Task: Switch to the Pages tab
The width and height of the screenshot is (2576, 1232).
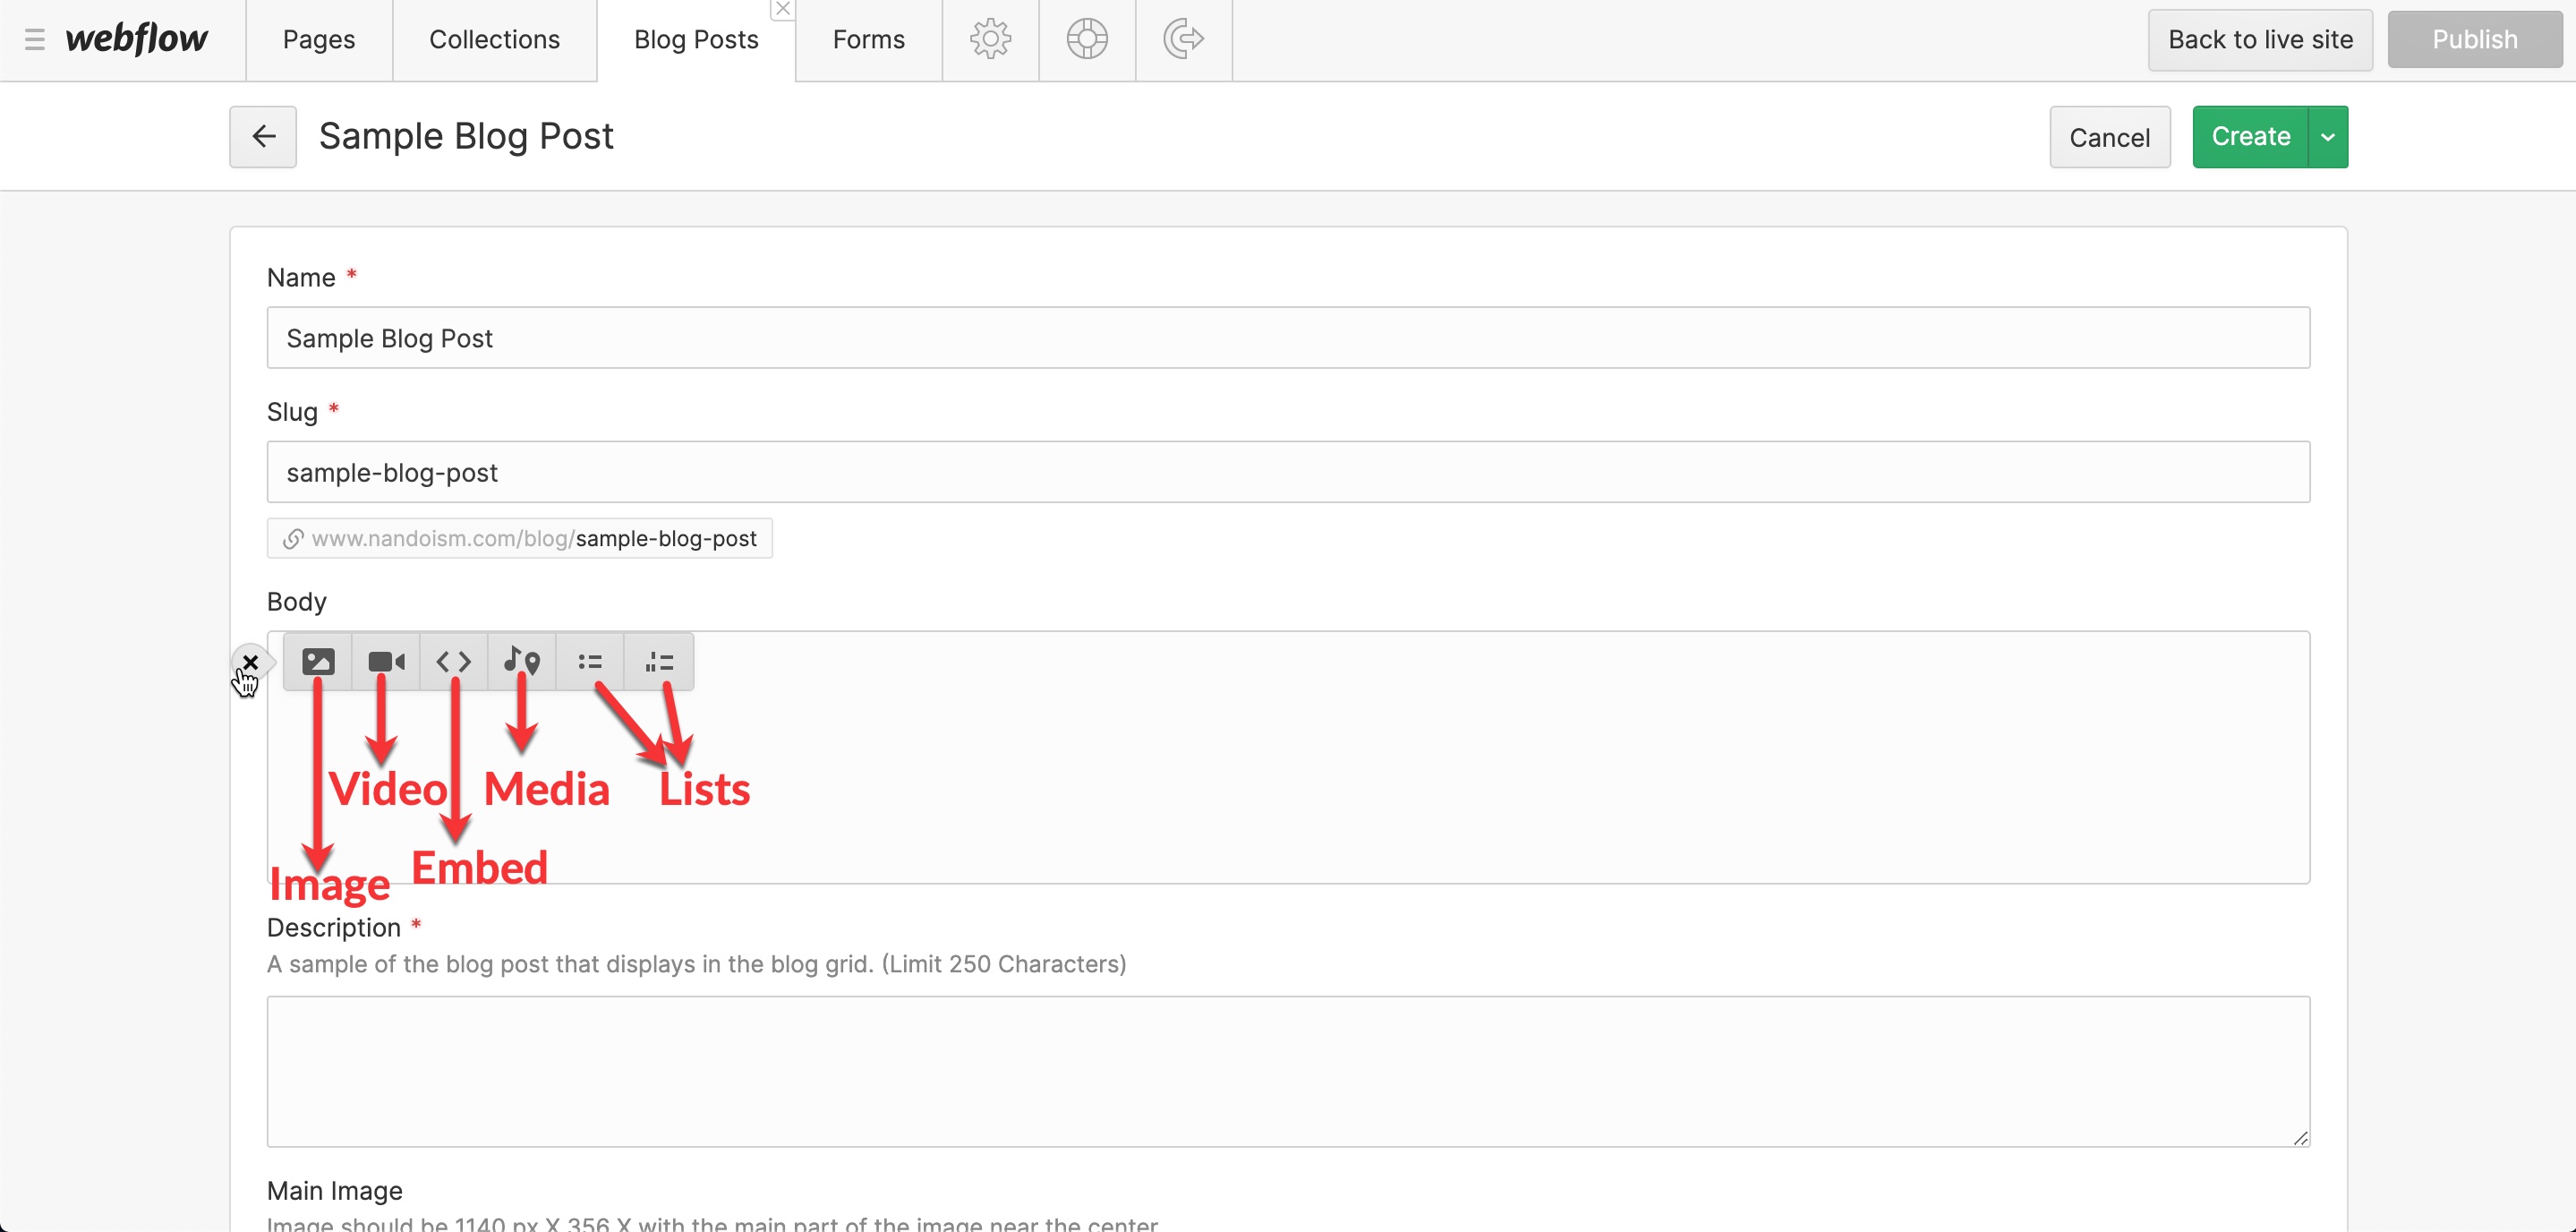Action: pyautogui.click(x=319, y=40)
